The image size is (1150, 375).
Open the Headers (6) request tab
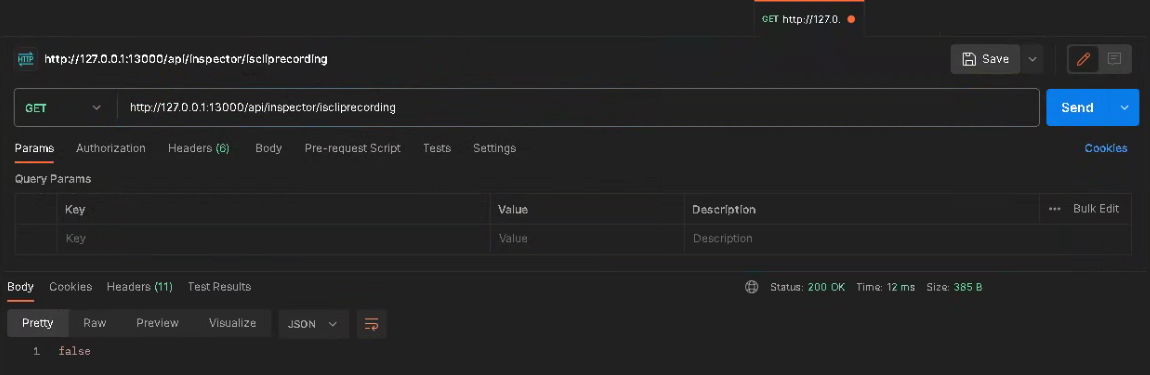coord(199,148)
